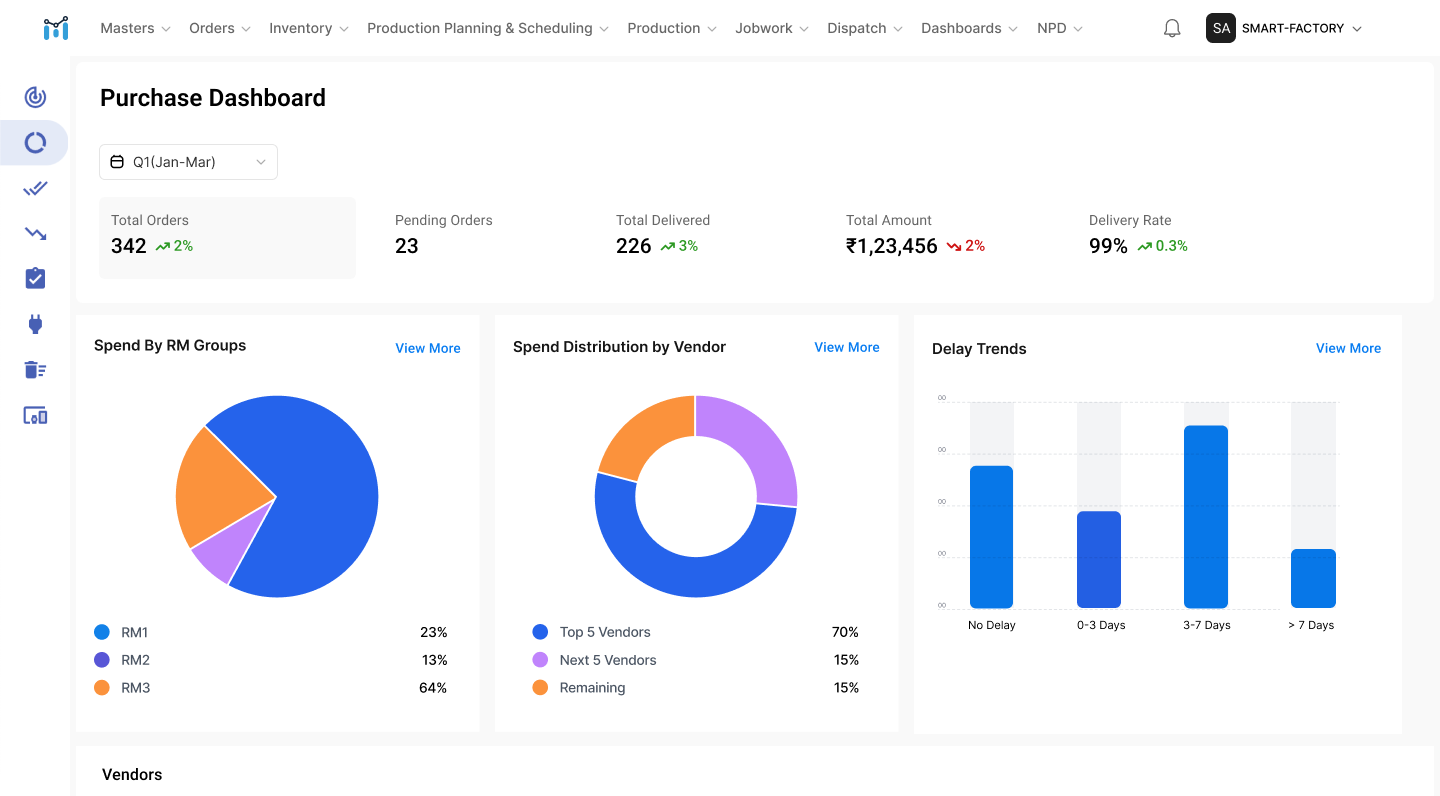Screen dimensions: 1440x796
Task: Click View More for Spend By RM Groups
Action: [x=428, y=348]
